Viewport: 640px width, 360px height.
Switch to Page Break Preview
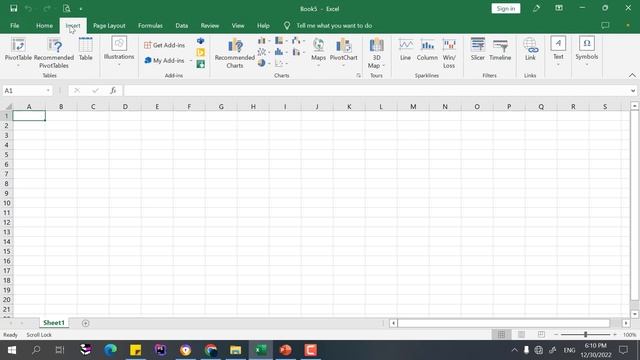[541, 335]
